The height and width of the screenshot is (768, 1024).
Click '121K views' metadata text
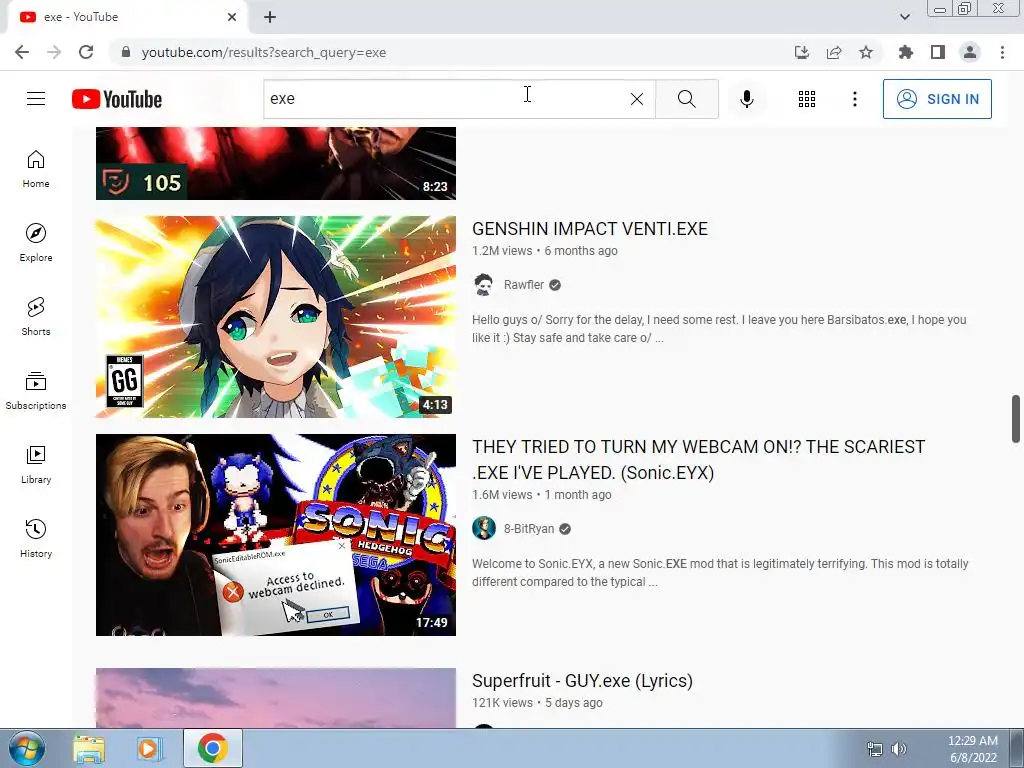tap(502, 703)
